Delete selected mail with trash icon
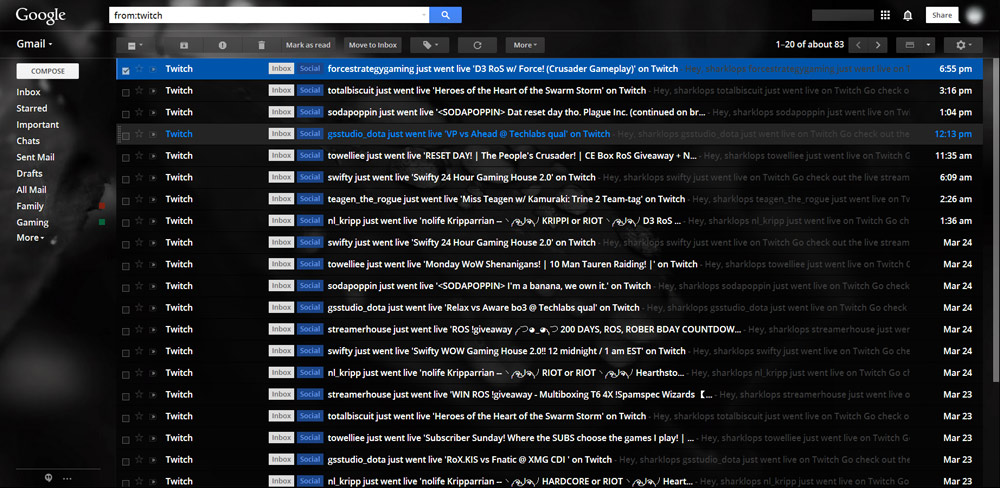This screenshot has height=488, width=1000. (261, 45)
